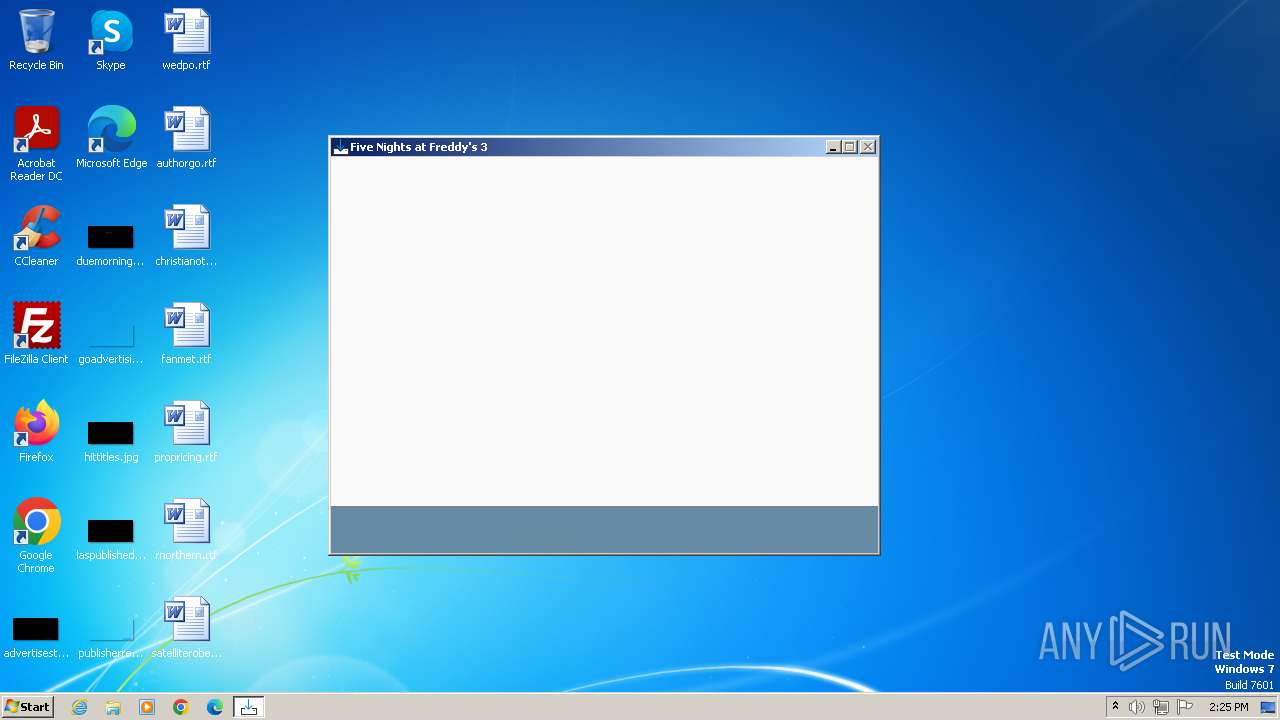Close the Five Nights at Freddy's 3 window
This screenshot has height=720, width=1280.
click(868, 147)
